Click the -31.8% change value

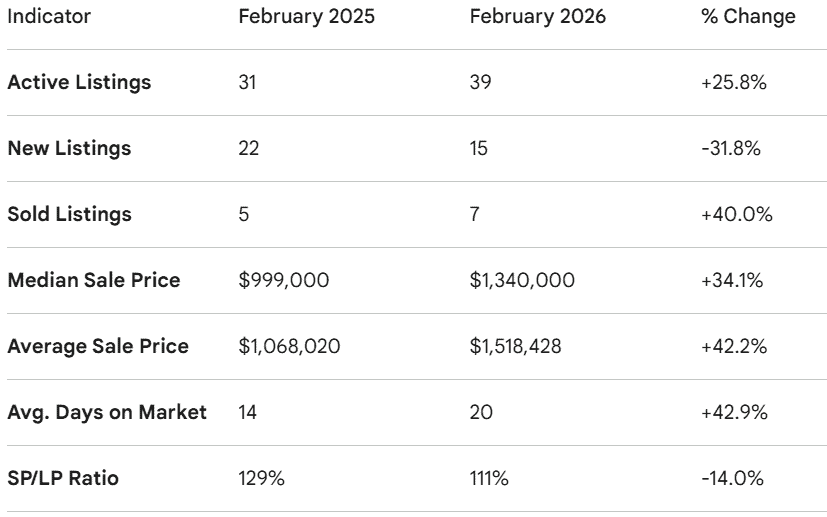pyautogui.click(x=731, y=149)
